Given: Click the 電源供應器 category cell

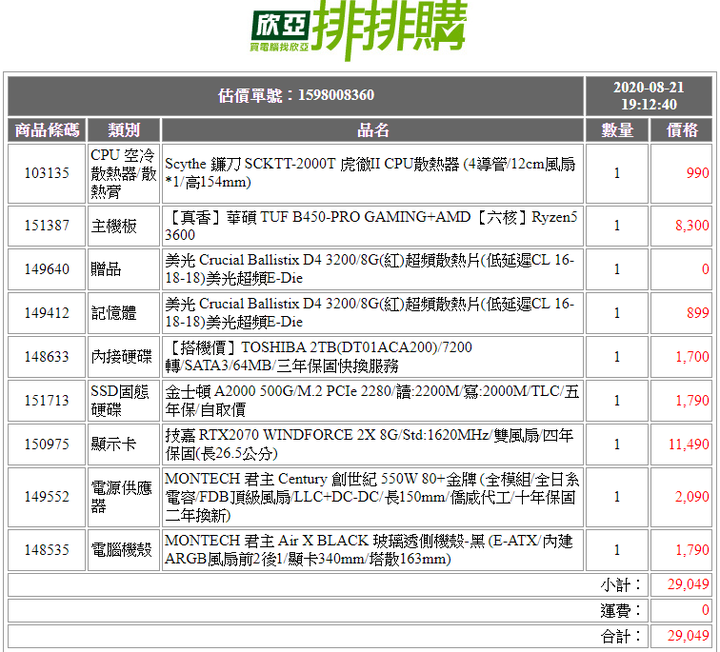Looking at the screenshot, I should pos(124,497).
